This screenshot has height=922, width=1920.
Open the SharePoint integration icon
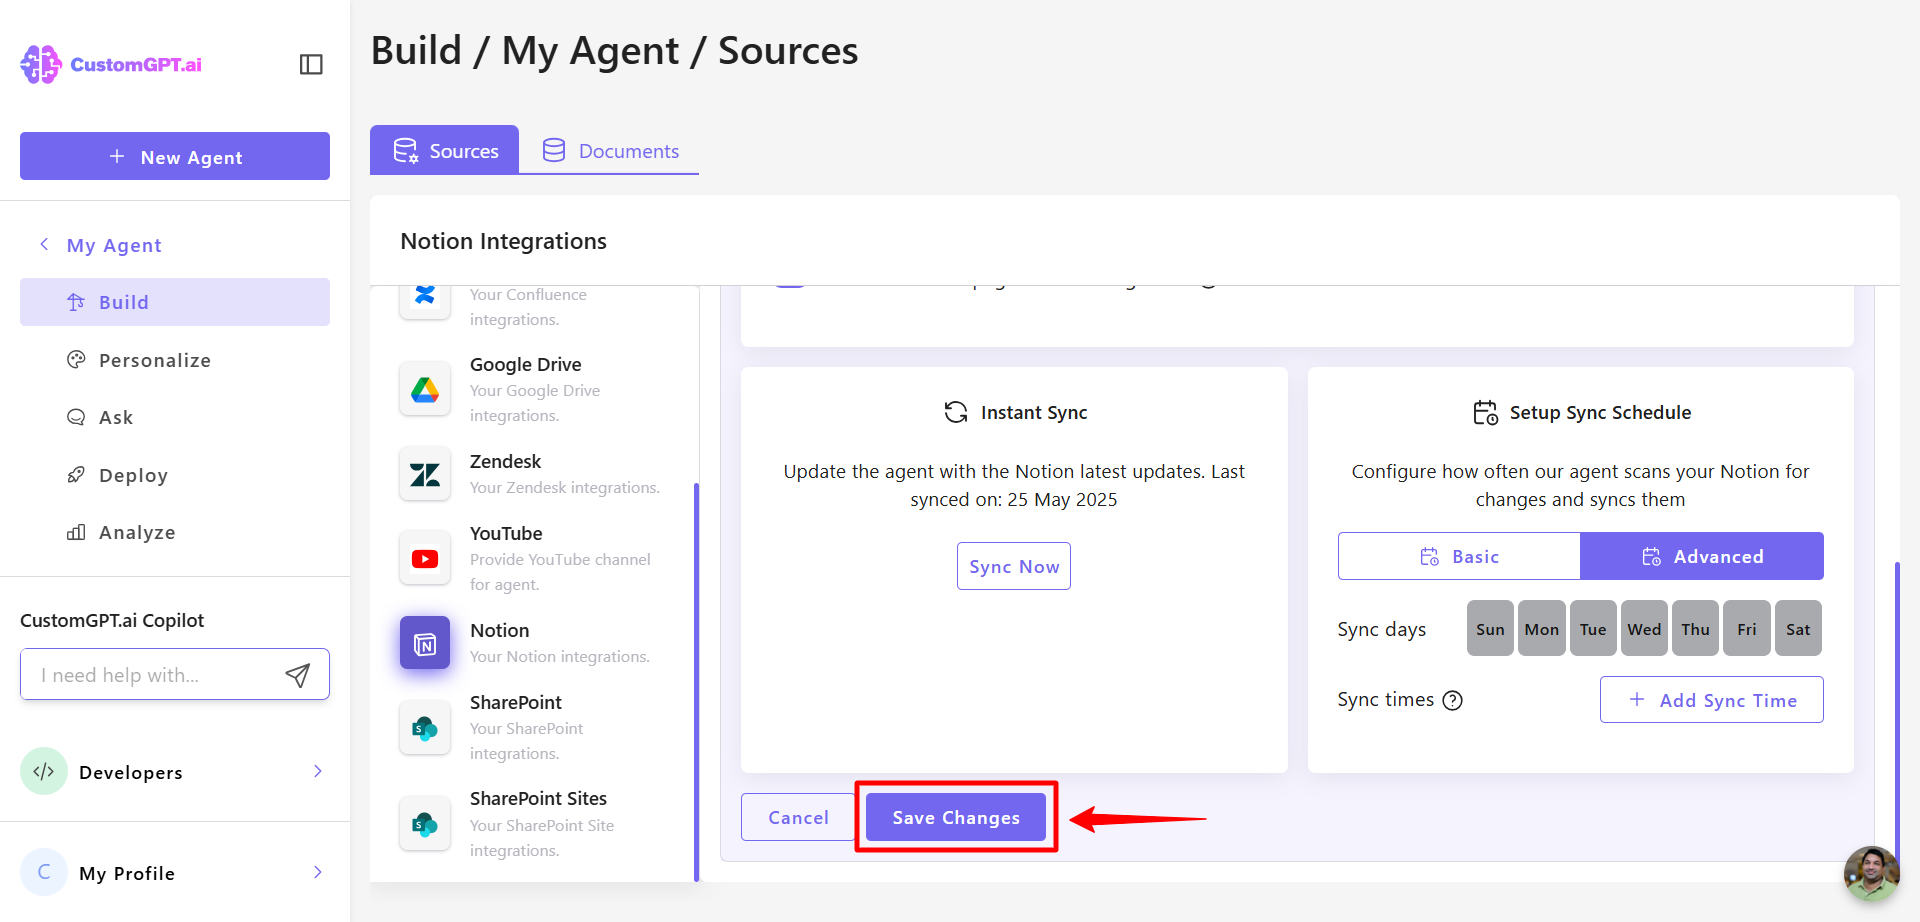(425, 727)
